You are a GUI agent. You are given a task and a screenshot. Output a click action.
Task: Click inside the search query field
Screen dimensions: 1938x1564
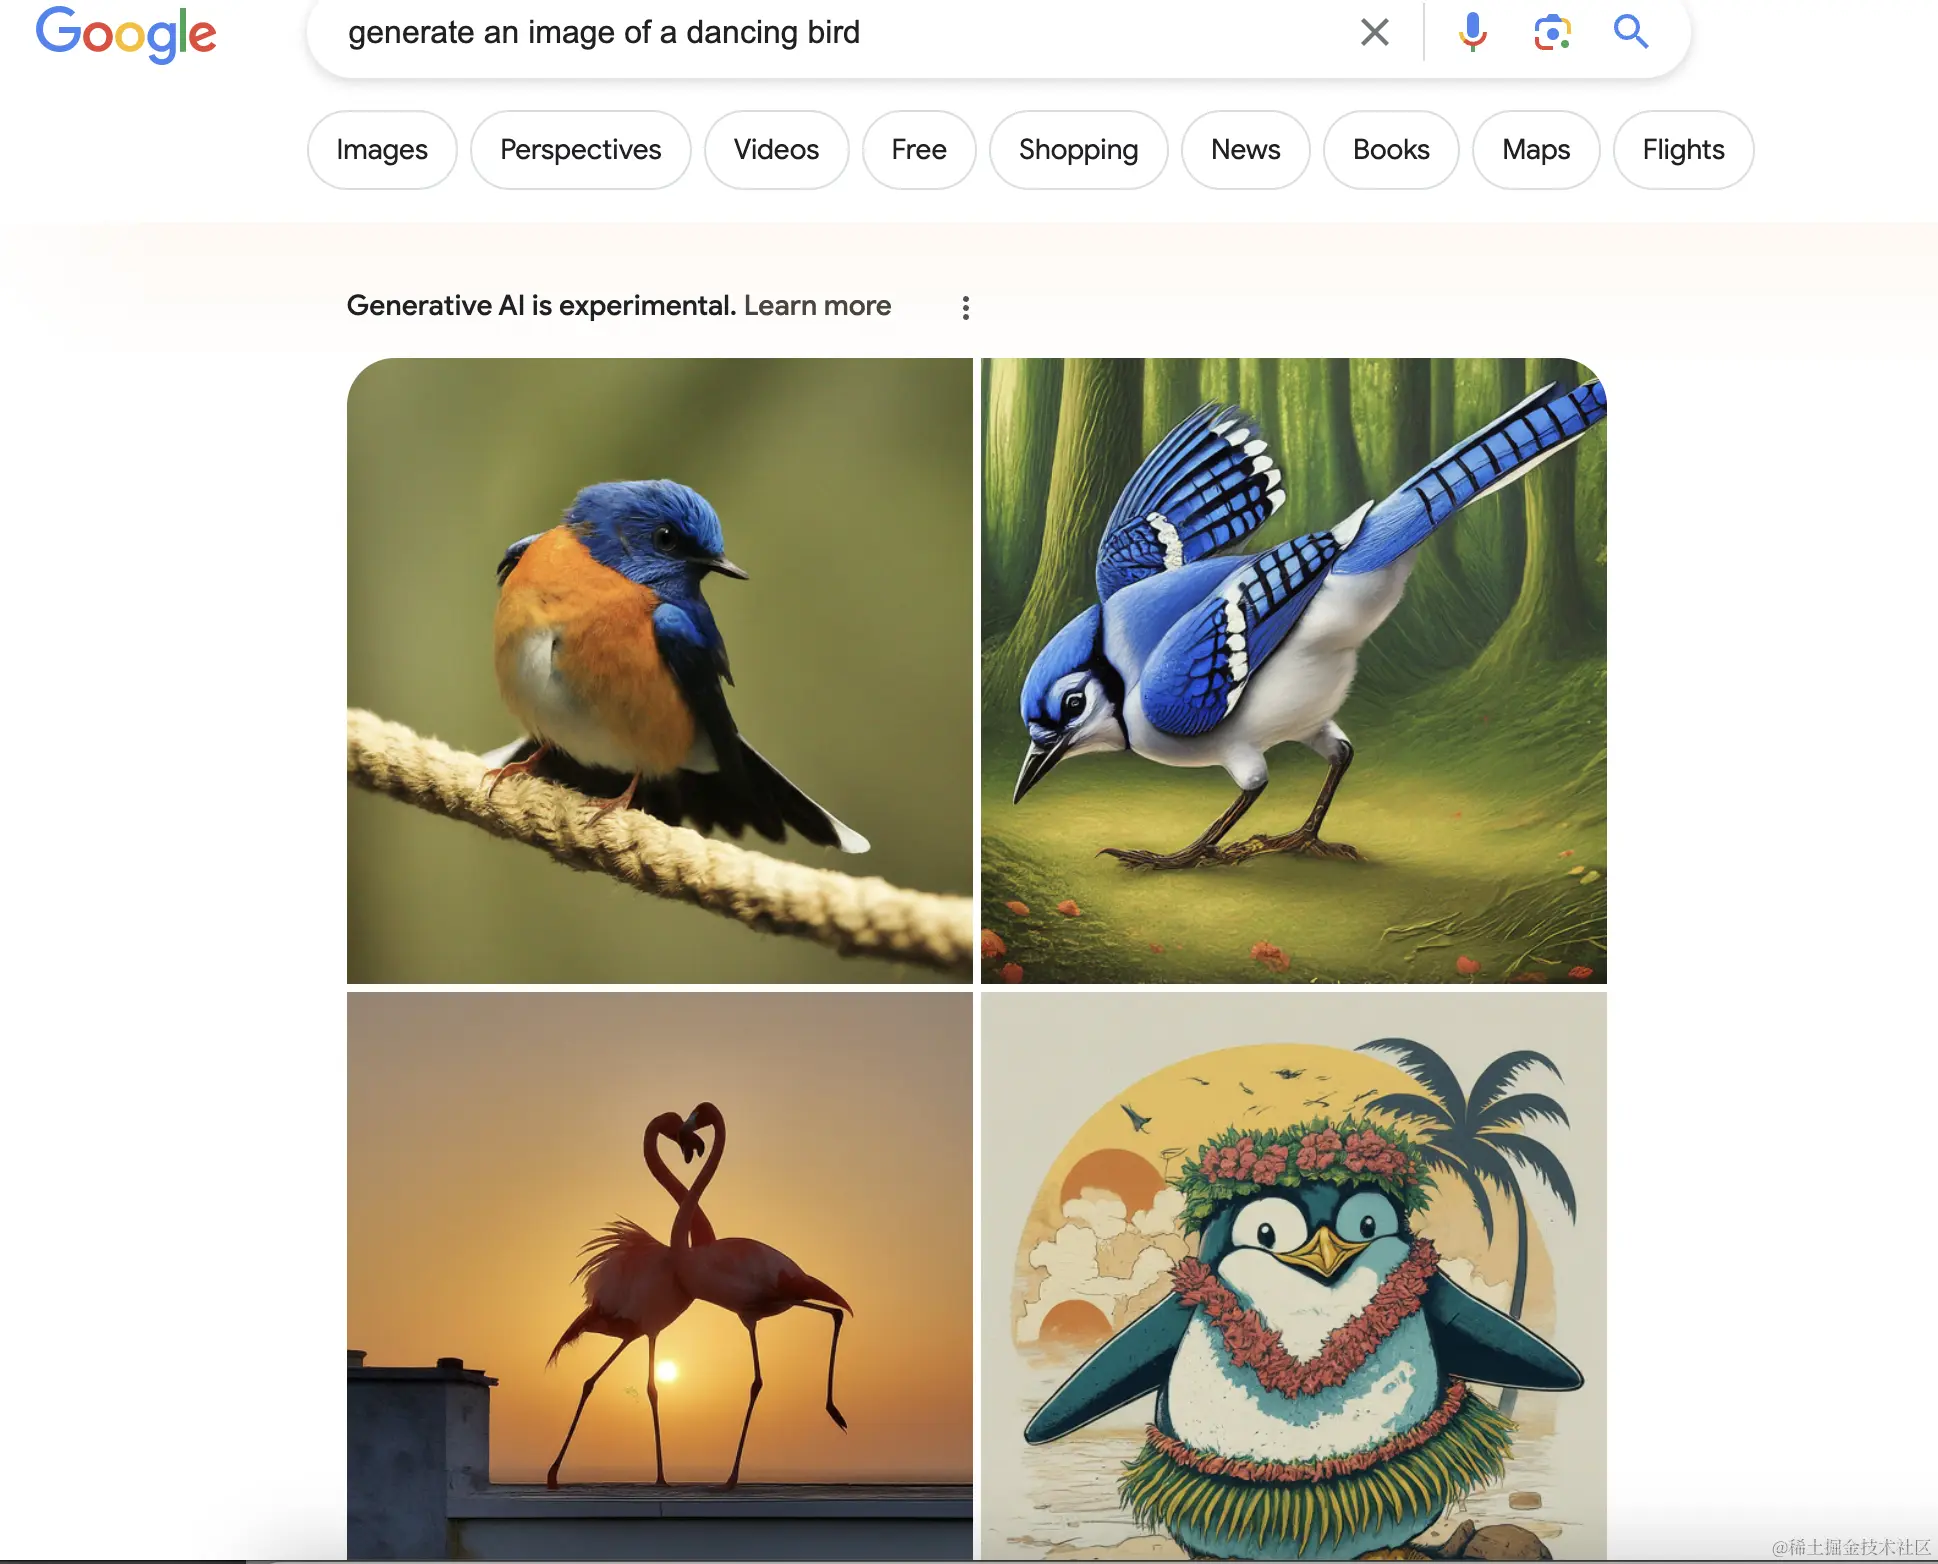(700, 32)
